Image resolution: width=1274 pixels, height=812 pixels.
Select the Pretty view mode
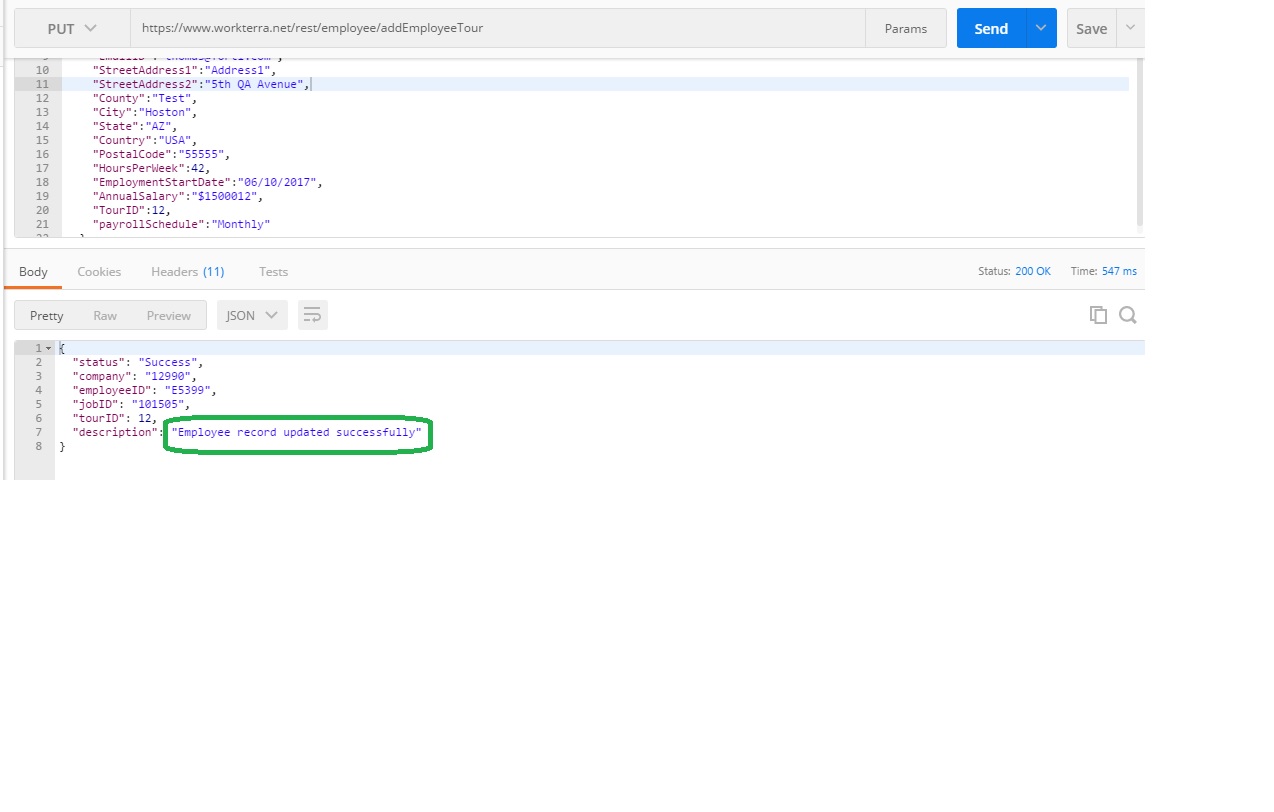(x=47, y=315)
